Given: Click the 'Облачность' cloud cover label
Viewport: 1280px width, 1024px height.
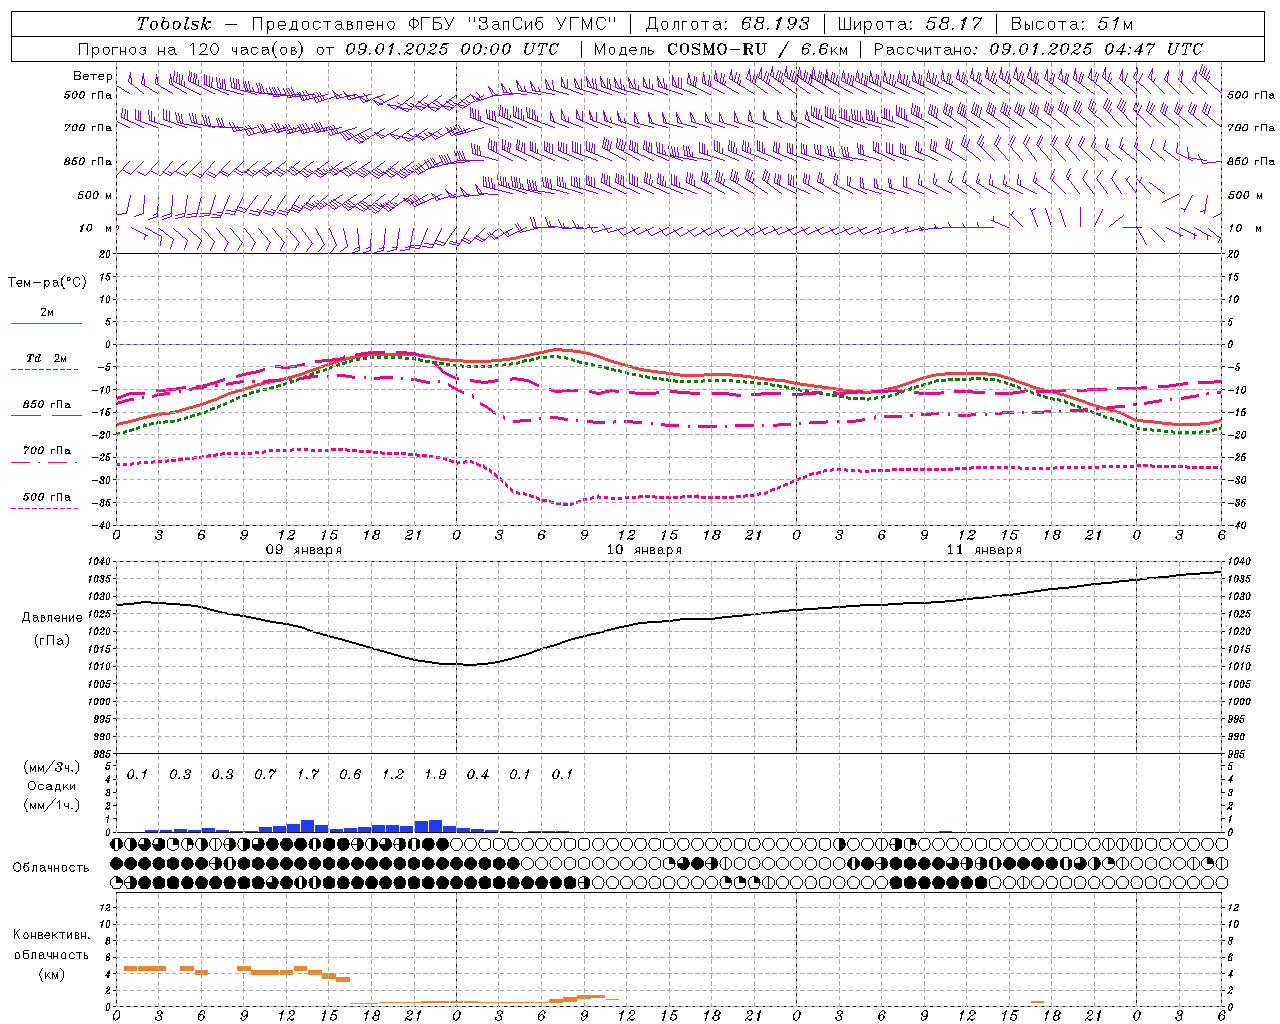Looking at the screenshot, I should pyautogui.click(x=51, y=868).
